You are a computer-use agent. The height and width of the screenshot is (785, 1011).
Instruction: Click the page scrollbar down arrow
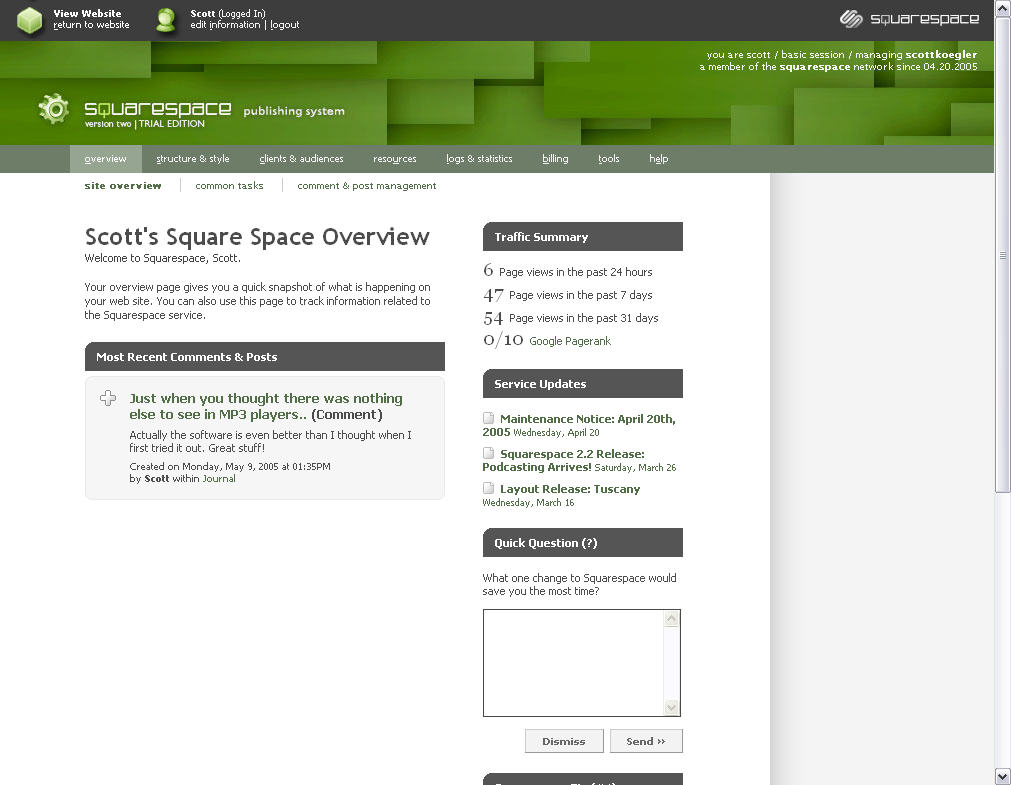1003,776
